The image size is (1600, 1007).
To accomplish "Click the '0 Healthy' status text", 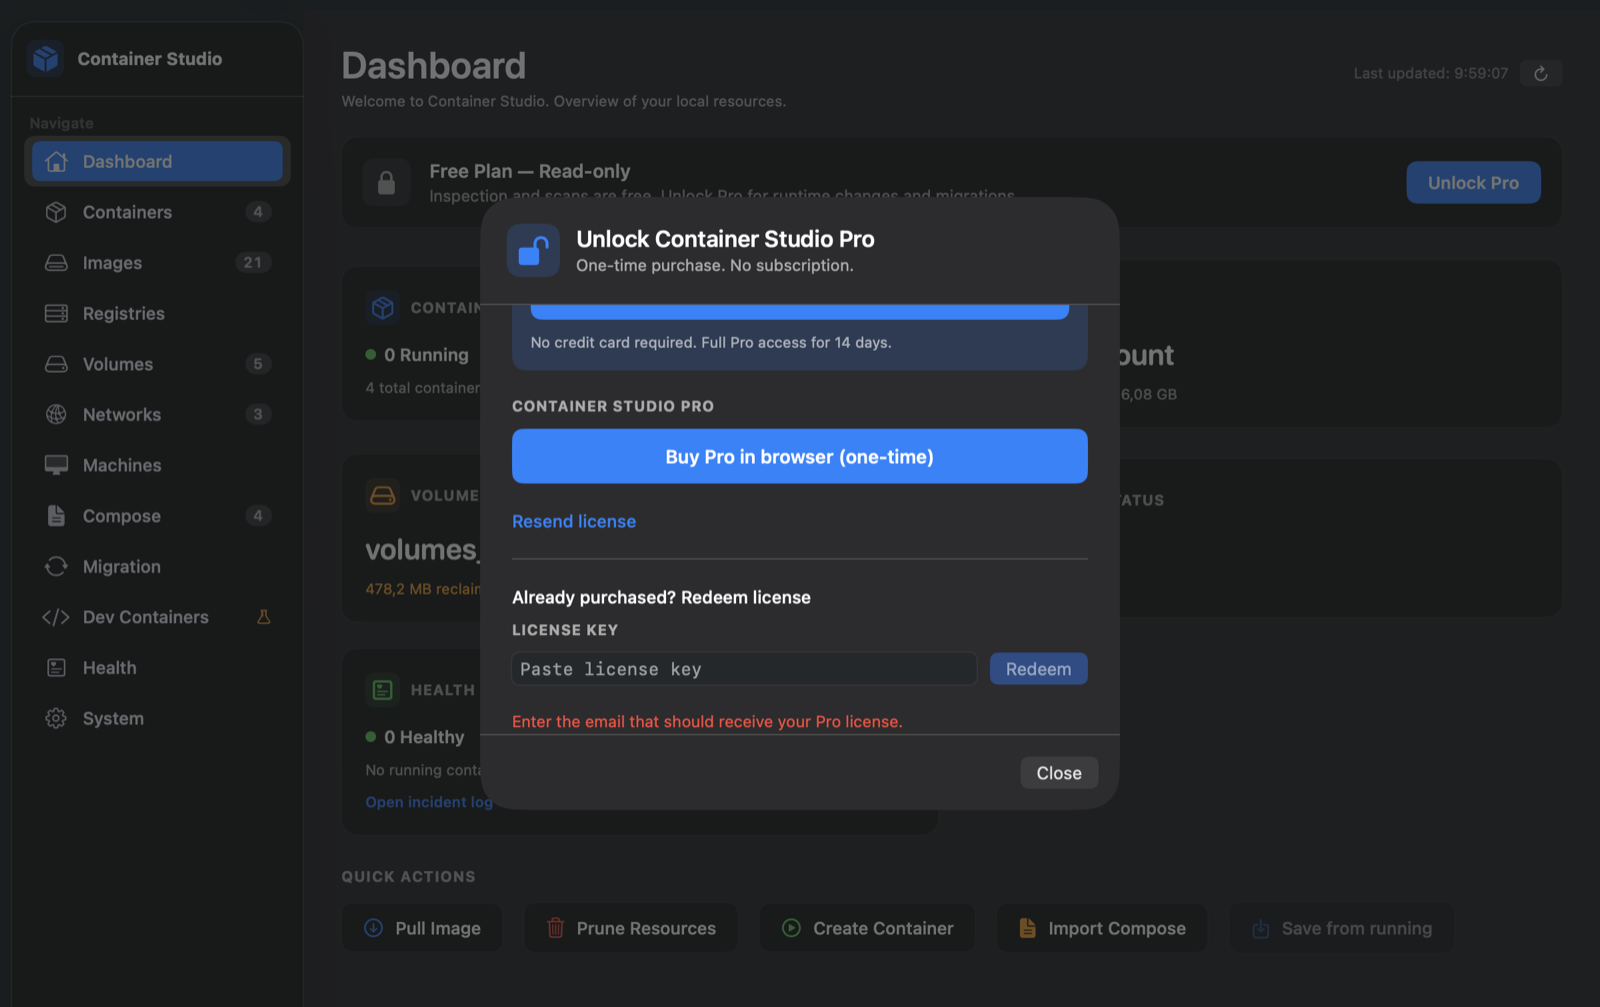I will pos(424,737).
